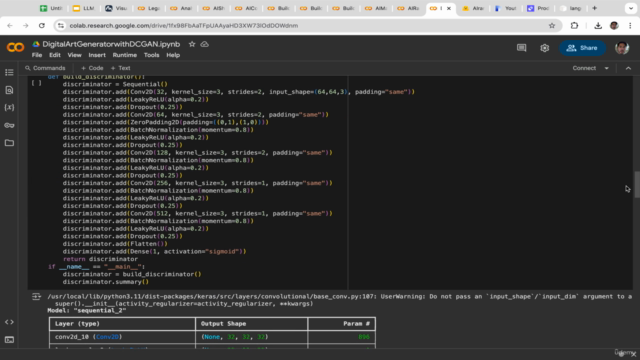The height and width of the screenshot is (360, 640).
Task: Switch to the LLM tab
Action: click(84, 8)
